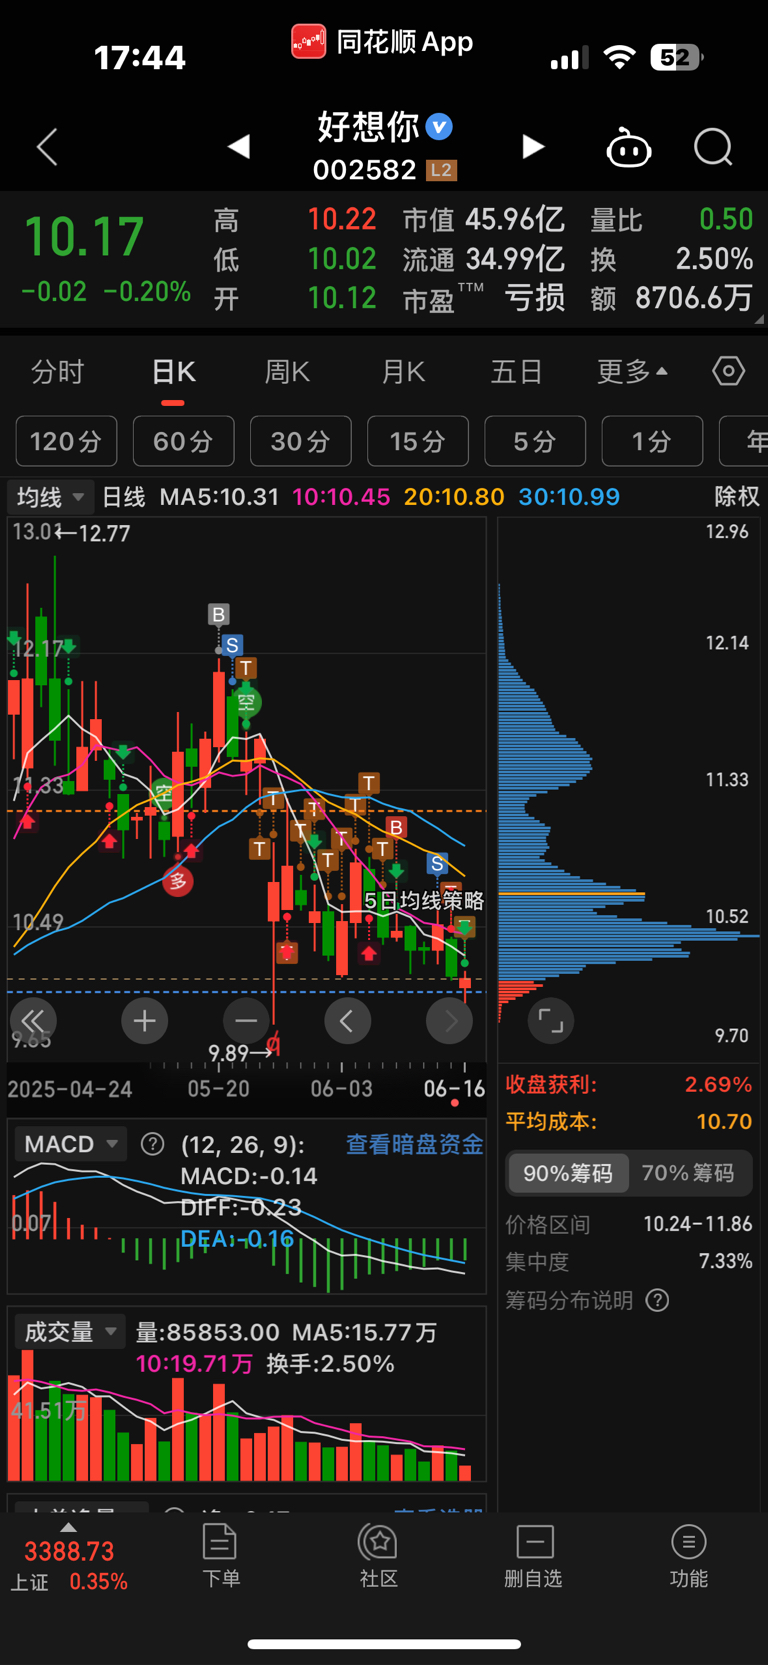Tap current price 10.17
Viewport: 769px width, 1665px height.
(84, 237)
